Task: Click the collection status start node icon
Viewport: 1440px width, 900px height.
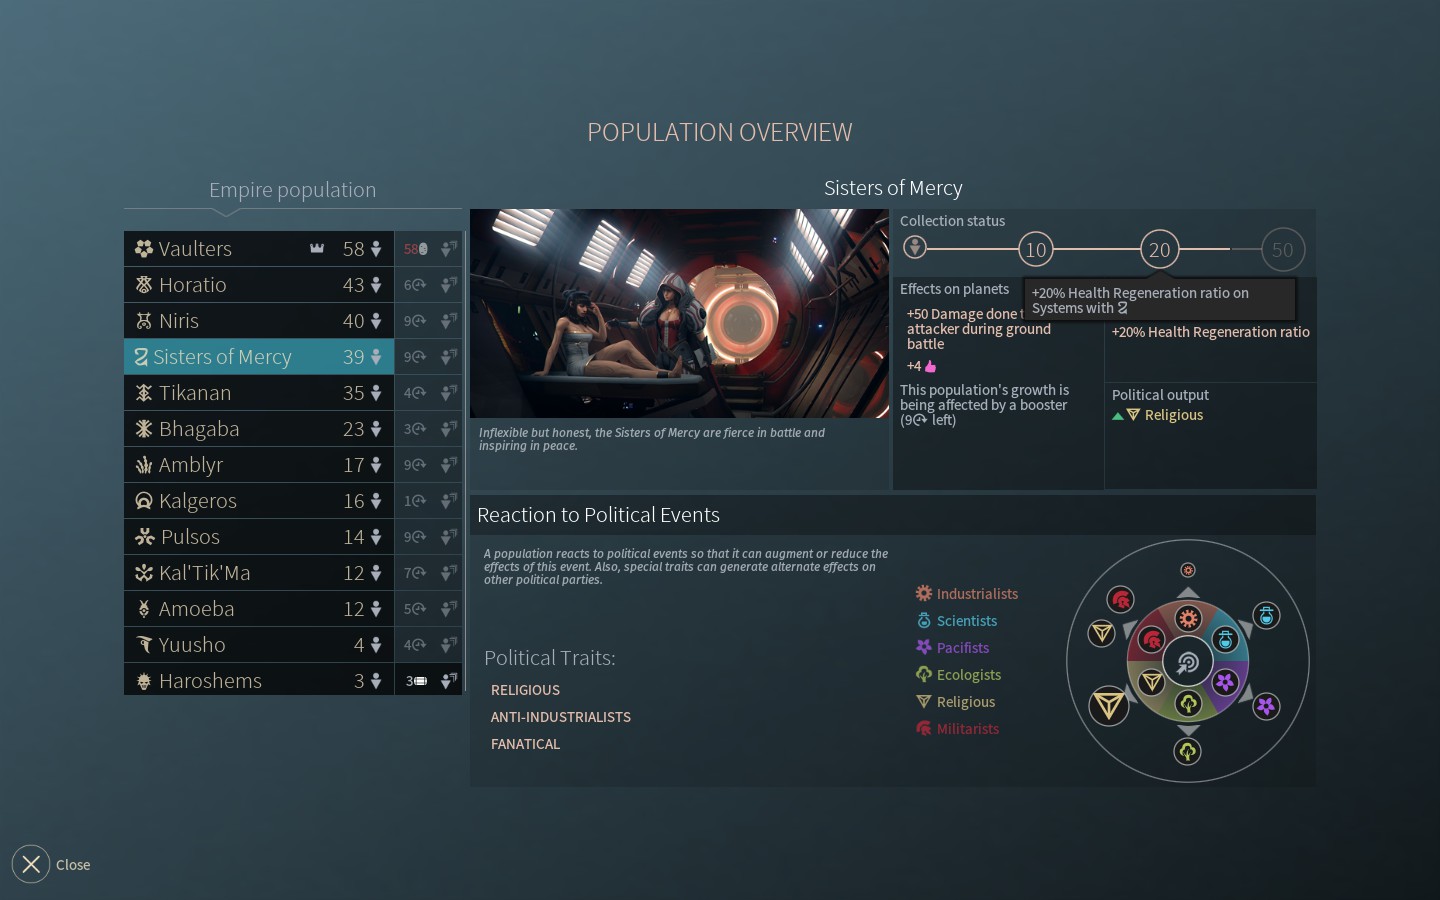Action: point(914,247)
